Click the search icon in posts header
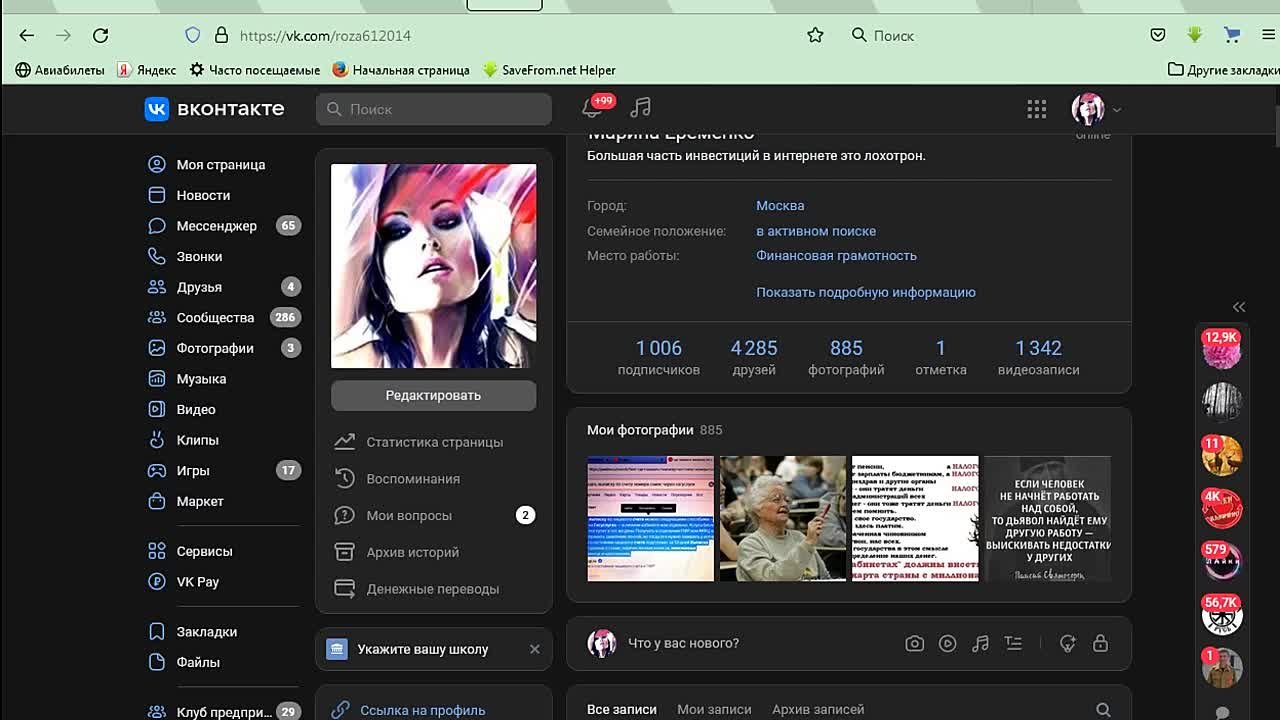Viewport: 1280px width, 720px height. tap(1103, 710)
